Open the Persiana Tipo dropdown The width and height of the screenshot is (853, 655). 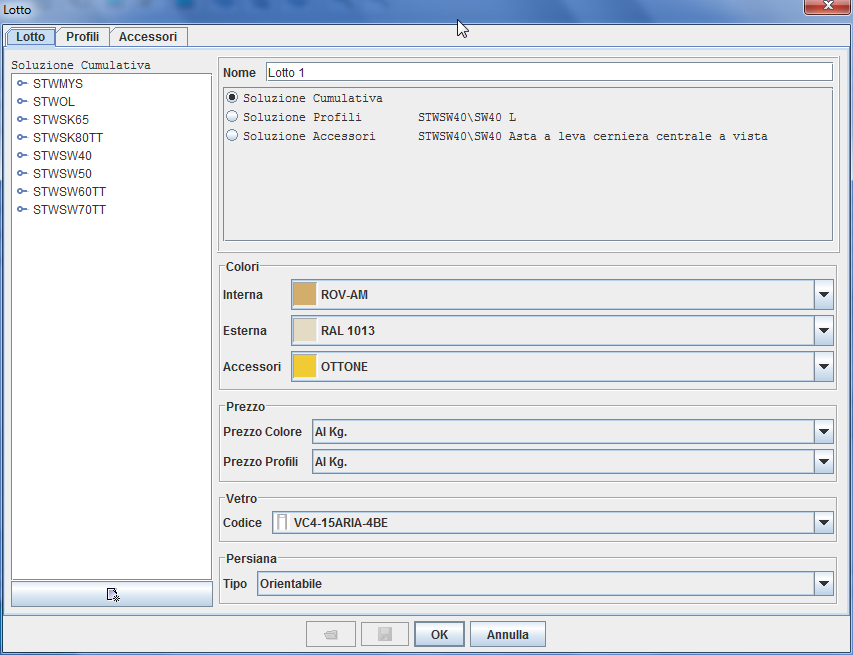(824, 584)
